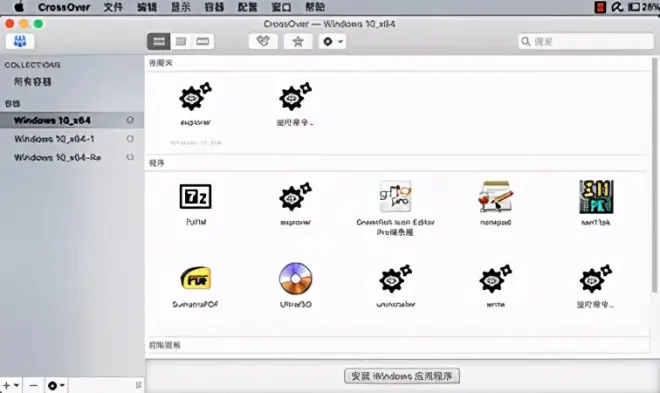Click the status circle beside Windows 10_x64
660x393 pixels.
[130, 120]
